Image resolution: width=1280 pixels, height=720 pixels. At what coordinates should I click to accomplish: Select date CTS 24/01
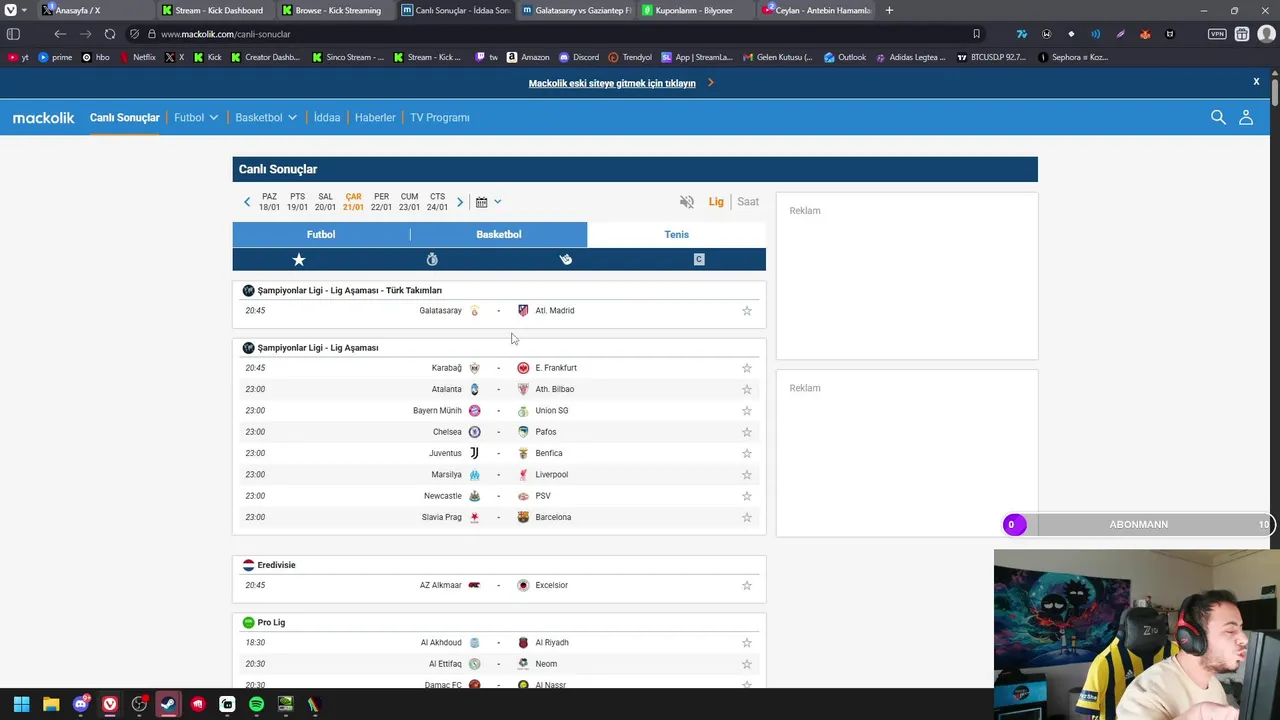437,202
